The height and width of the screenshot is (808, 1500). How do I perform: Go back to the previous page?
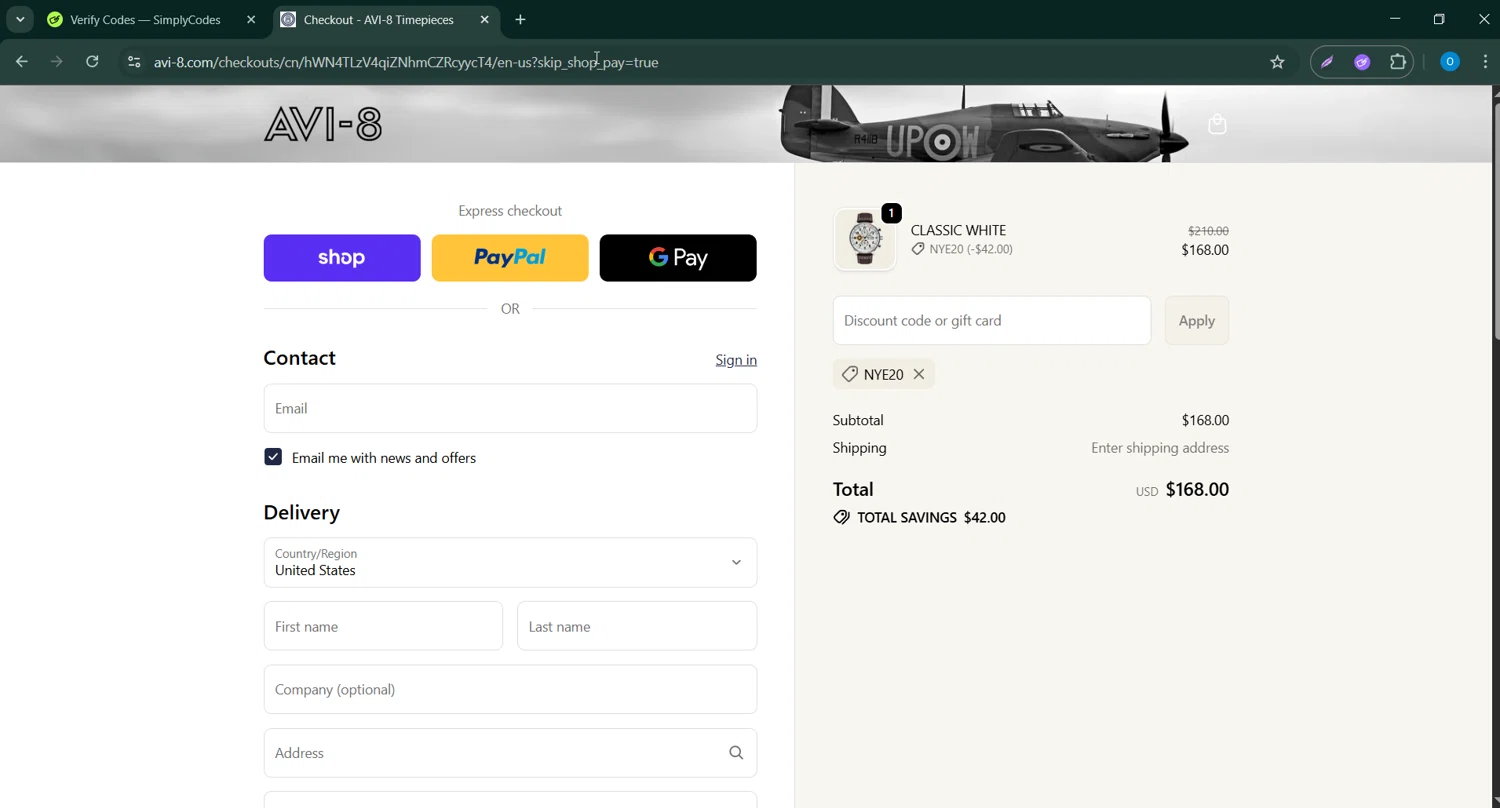coord(22,62)
